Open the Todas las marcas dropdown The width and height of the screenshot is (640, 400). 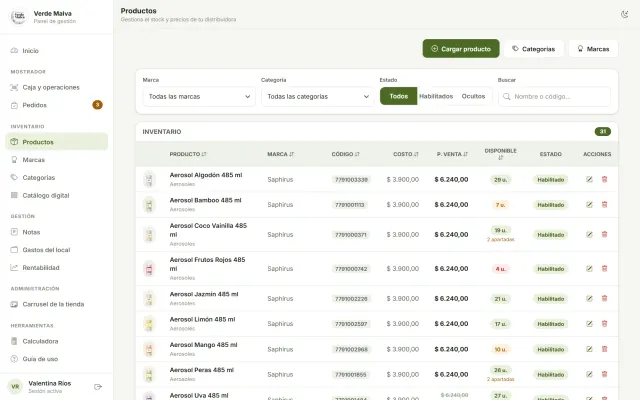click(x=199, y=97)
